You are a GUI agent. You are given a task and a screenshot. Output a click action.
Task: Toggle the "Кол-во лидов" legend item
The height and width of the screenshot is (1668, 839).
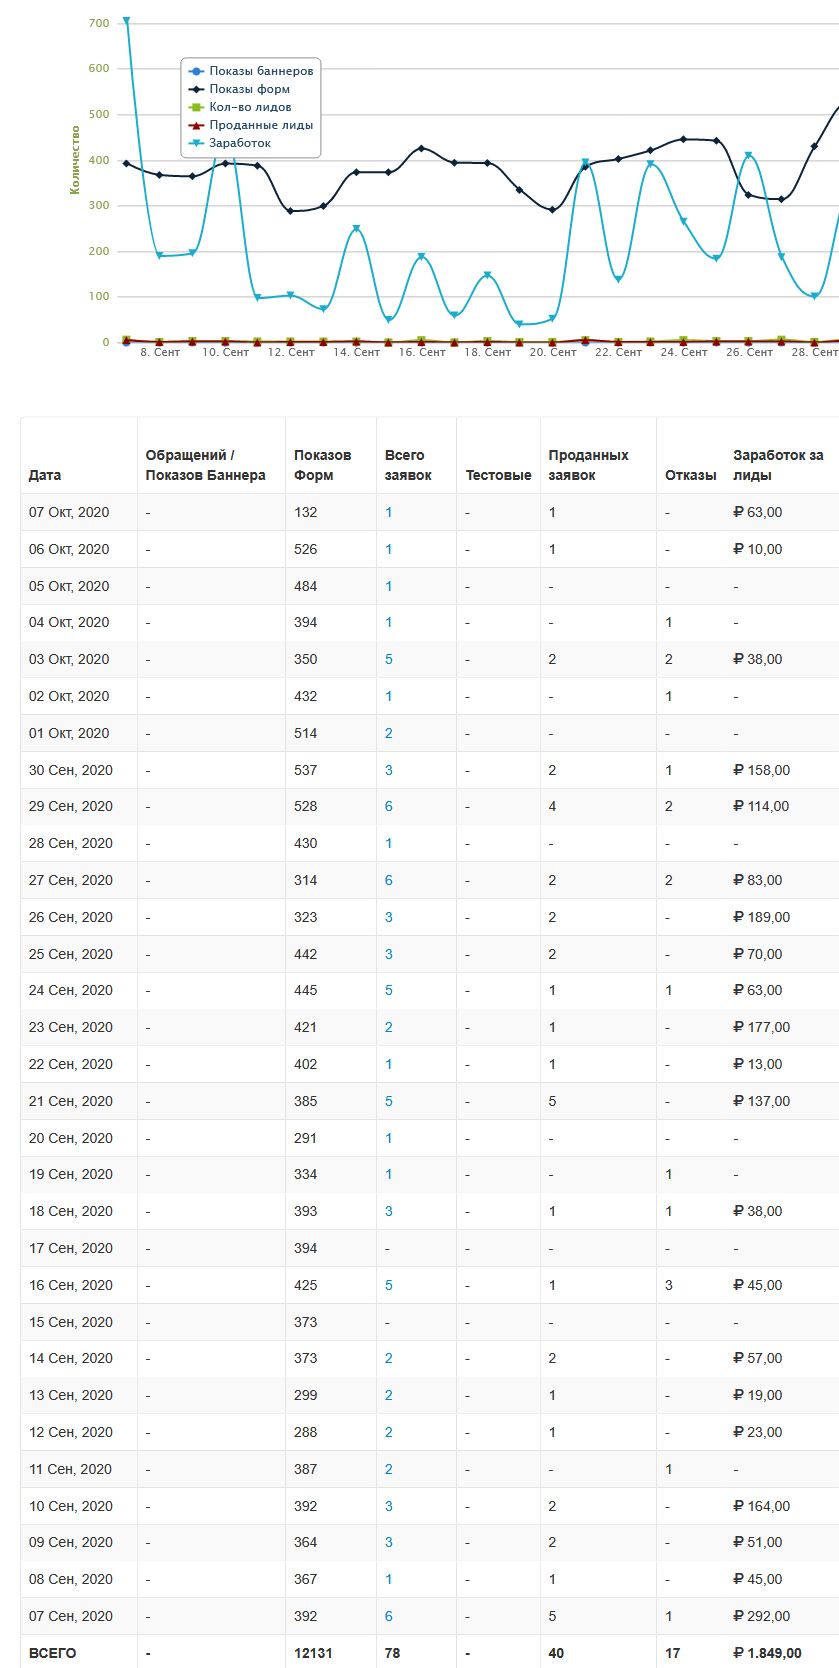[250, 107]
